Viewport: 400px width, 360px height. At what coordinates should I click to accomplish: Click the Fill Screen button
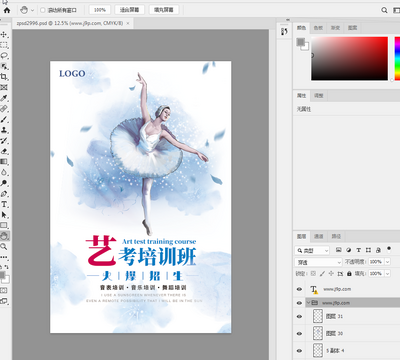click(164, 10)
